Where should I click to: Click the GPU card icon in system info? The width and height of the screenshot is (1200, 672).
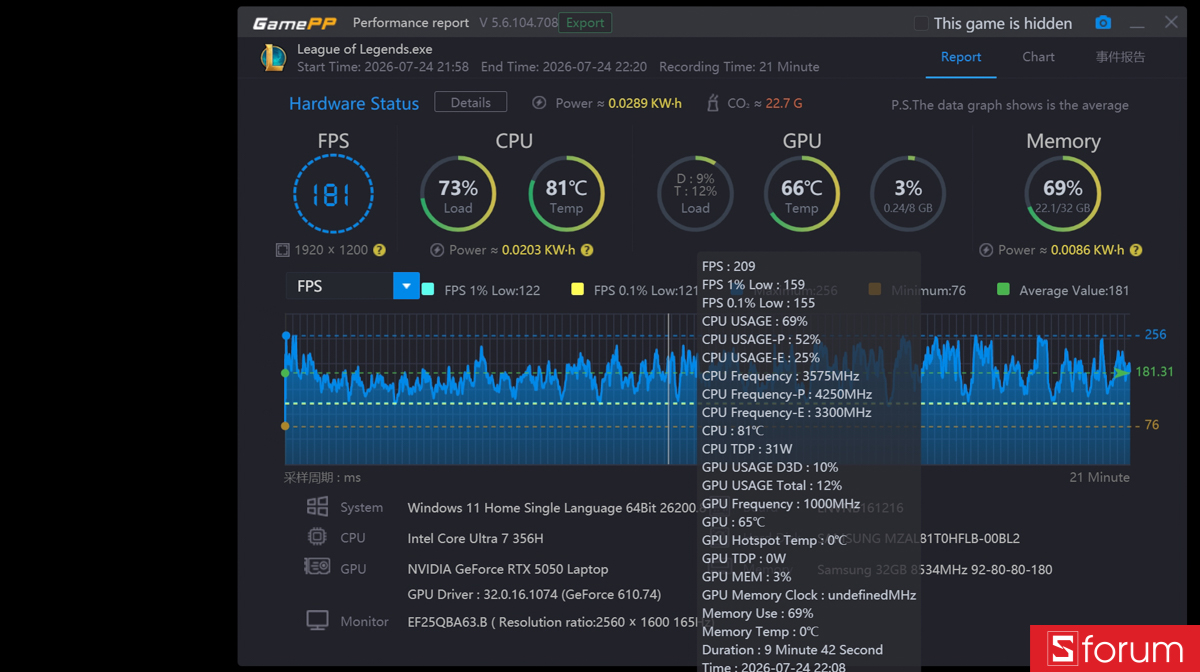click(317, 567)
